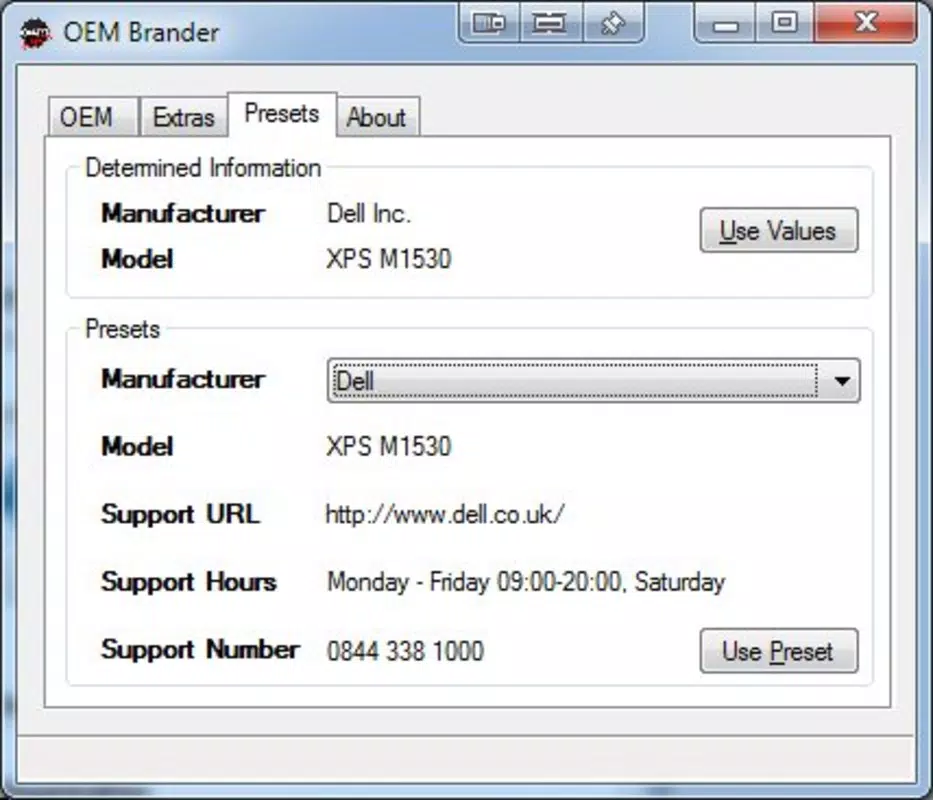Maximize the OEM Brander window
The image size is (933, 800).
785,23
